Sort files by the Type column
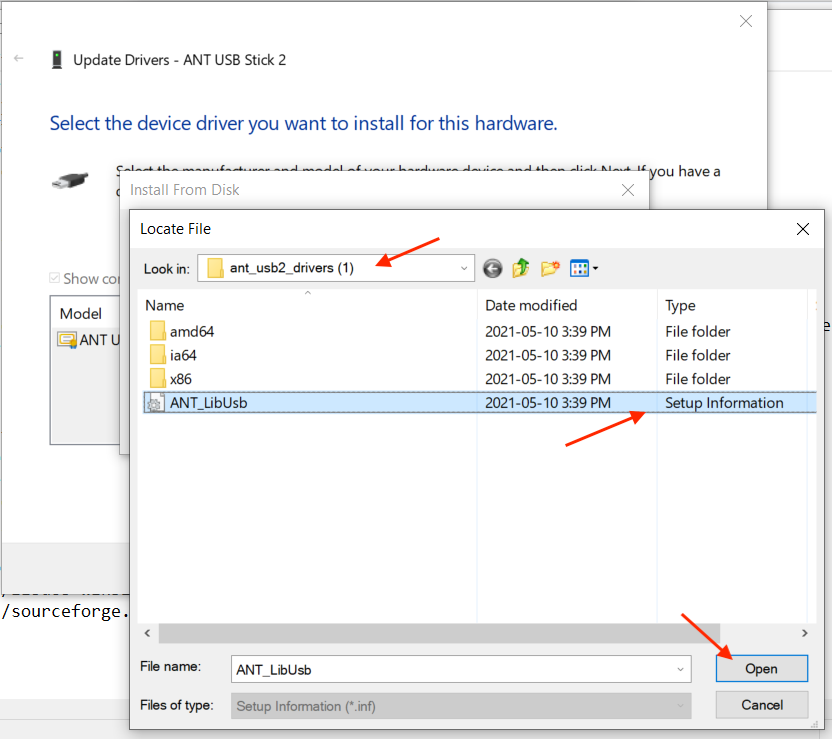 (x=680, y=306)
